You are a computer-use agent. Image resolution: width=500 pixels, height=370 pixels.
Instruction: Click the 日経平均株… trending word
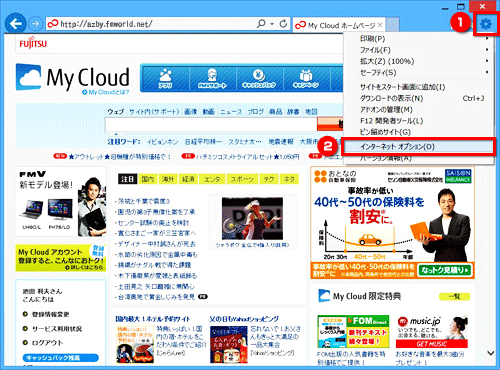point(204,142)
